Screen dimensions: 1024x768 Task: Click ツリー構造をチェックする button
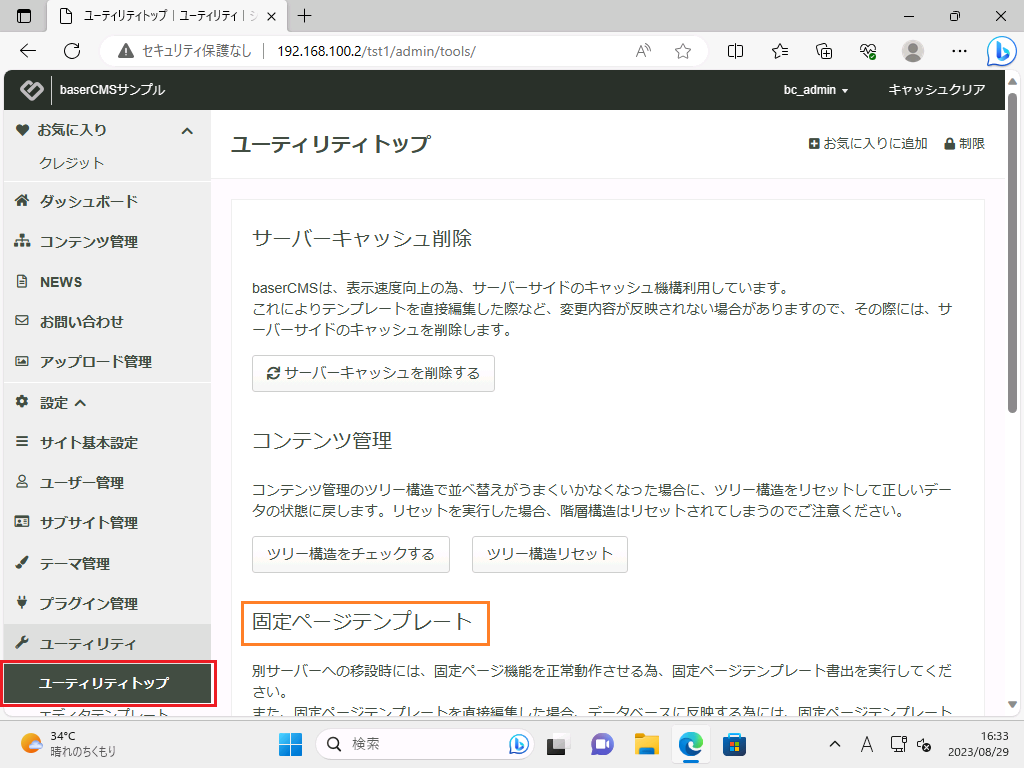351,554
